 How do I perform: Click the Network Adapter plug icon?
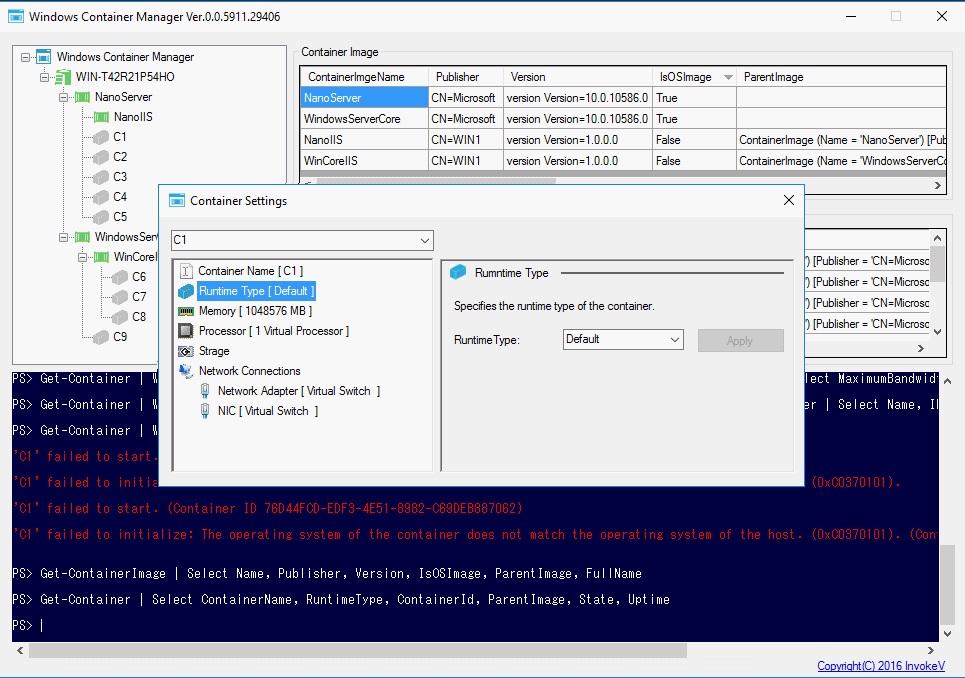click(x=205, y=391)
